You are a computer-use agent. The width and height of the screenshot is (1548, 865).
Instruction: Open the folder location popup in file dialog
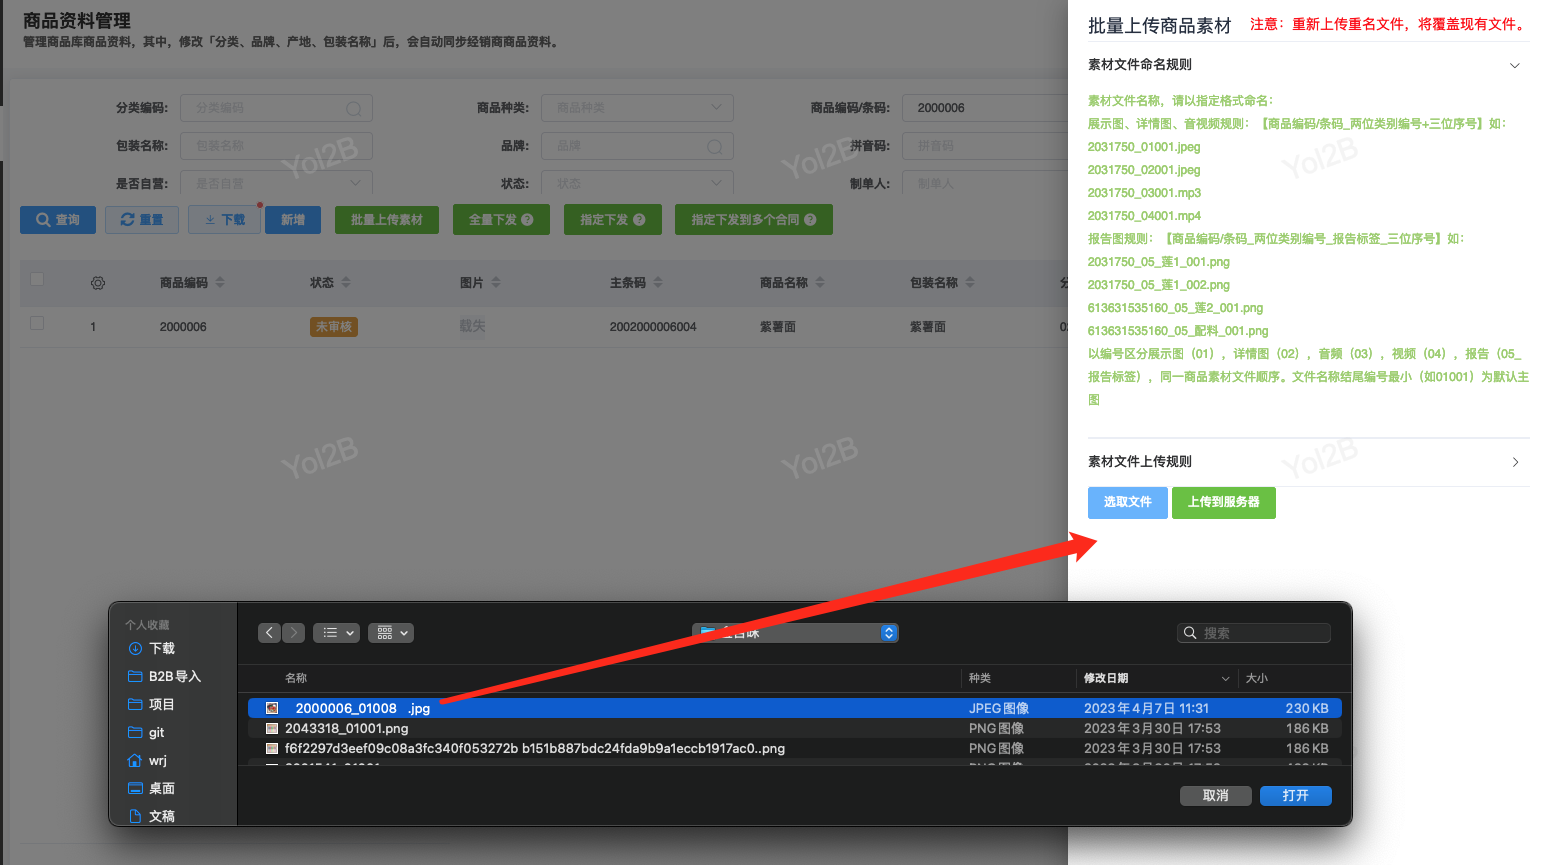[795, 633]
